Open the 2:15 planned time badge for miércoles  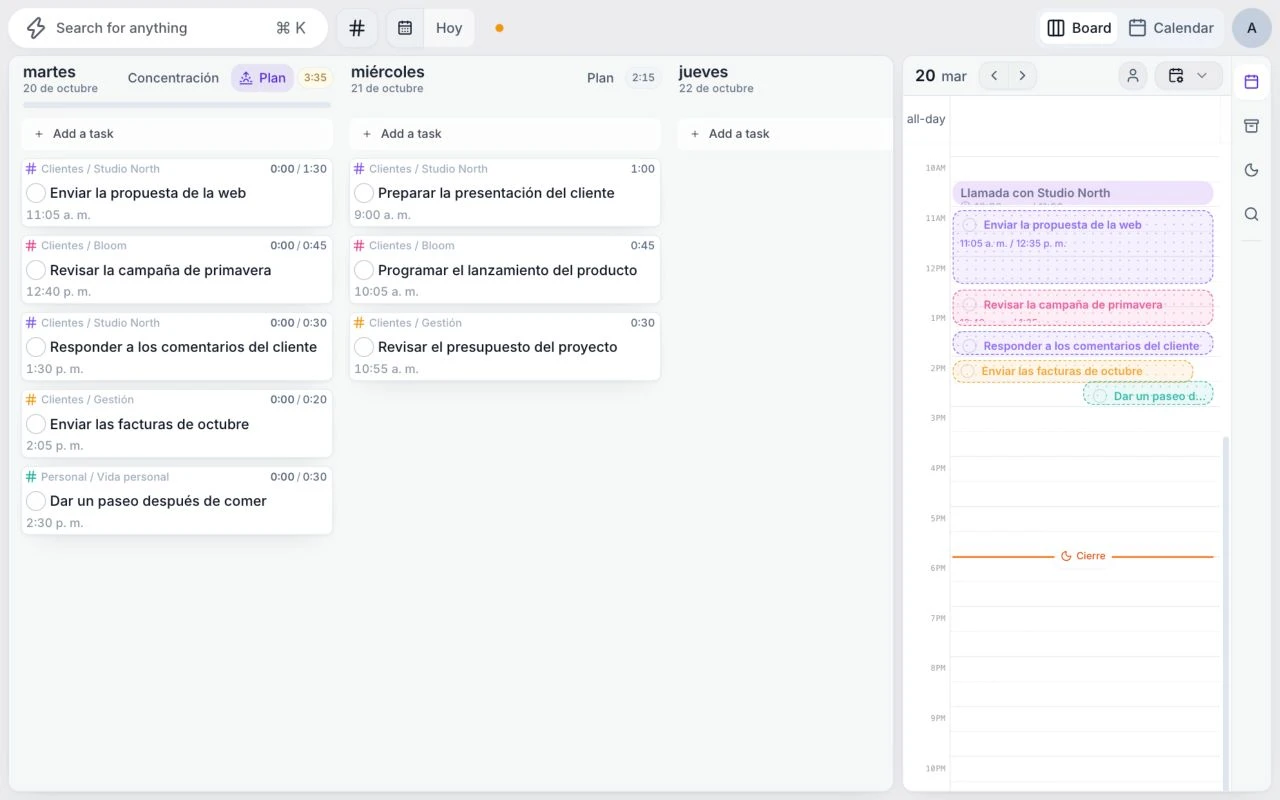click(x=643, y=78)
